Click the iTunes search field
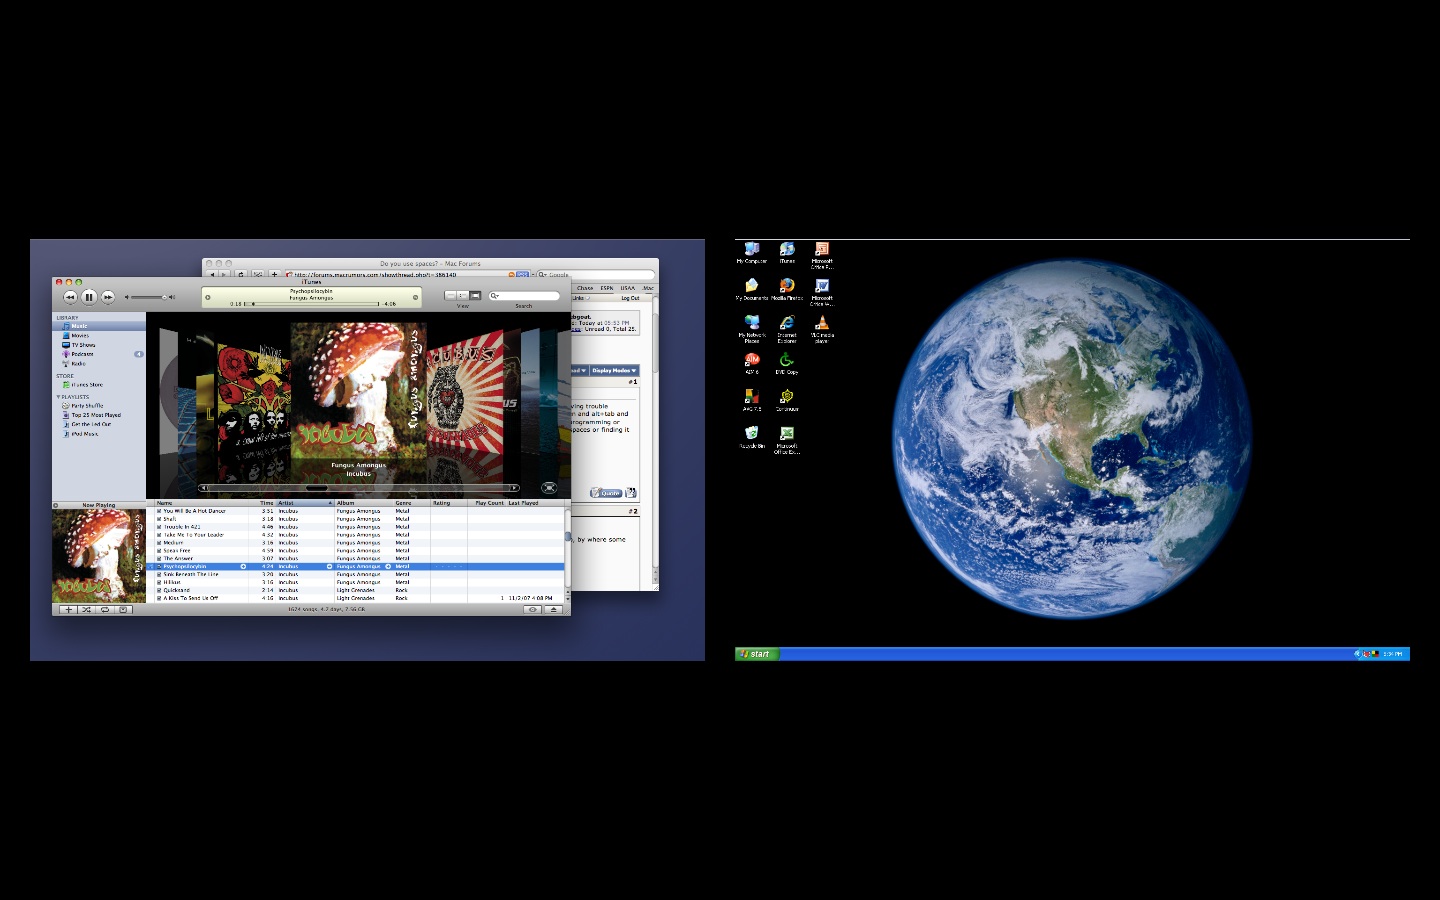 [x=524, y=296]
